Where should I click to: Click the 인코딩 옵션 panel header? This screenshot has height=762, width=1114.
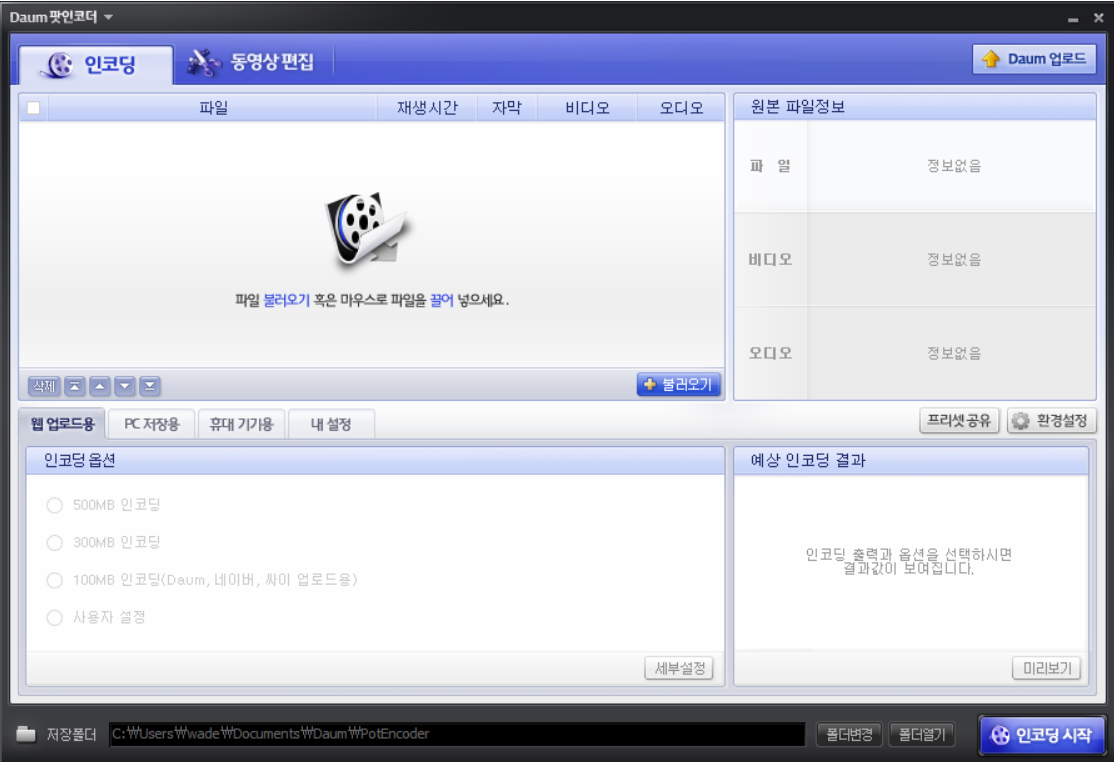tap(375, 461)
